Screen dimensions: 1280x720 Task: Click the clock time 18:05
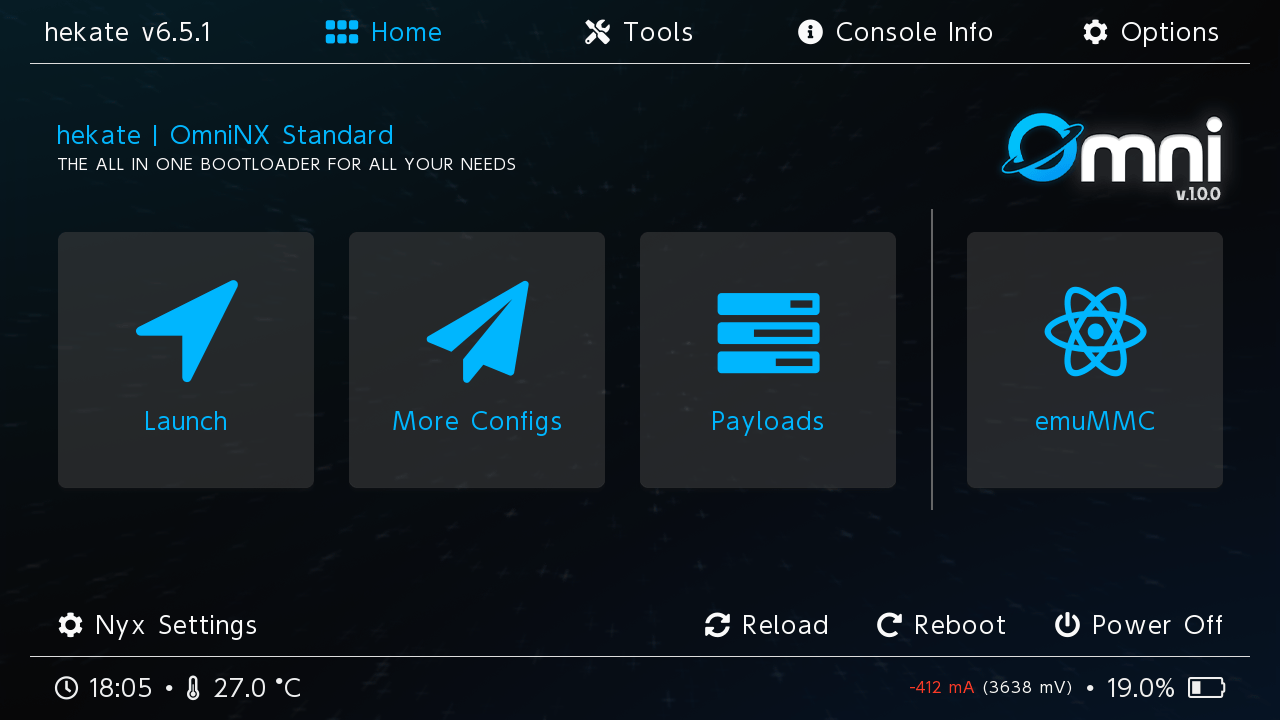click(x=120, y=688)
